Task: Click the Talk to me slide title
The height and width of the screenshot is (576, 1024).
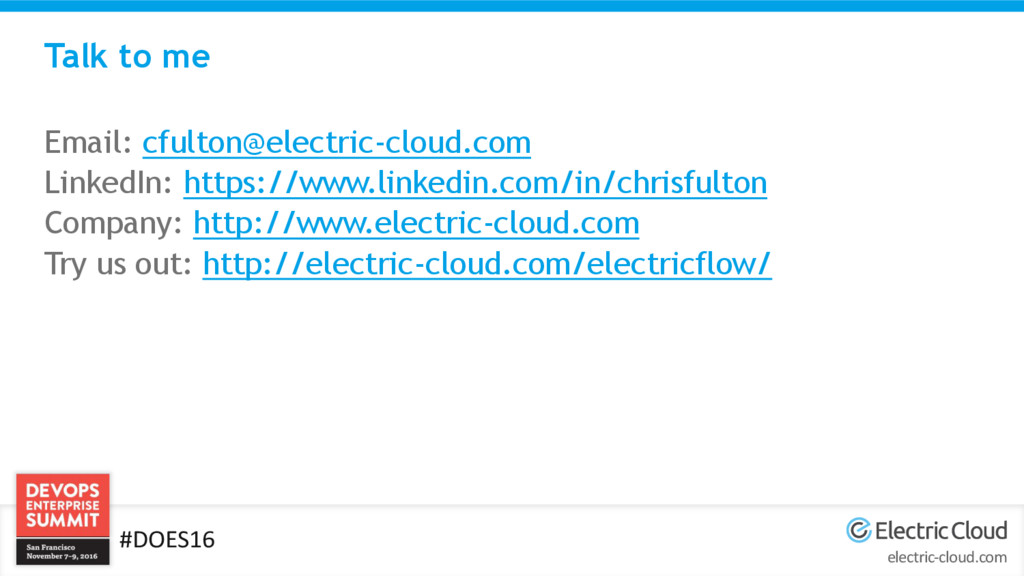Action: 127,56
